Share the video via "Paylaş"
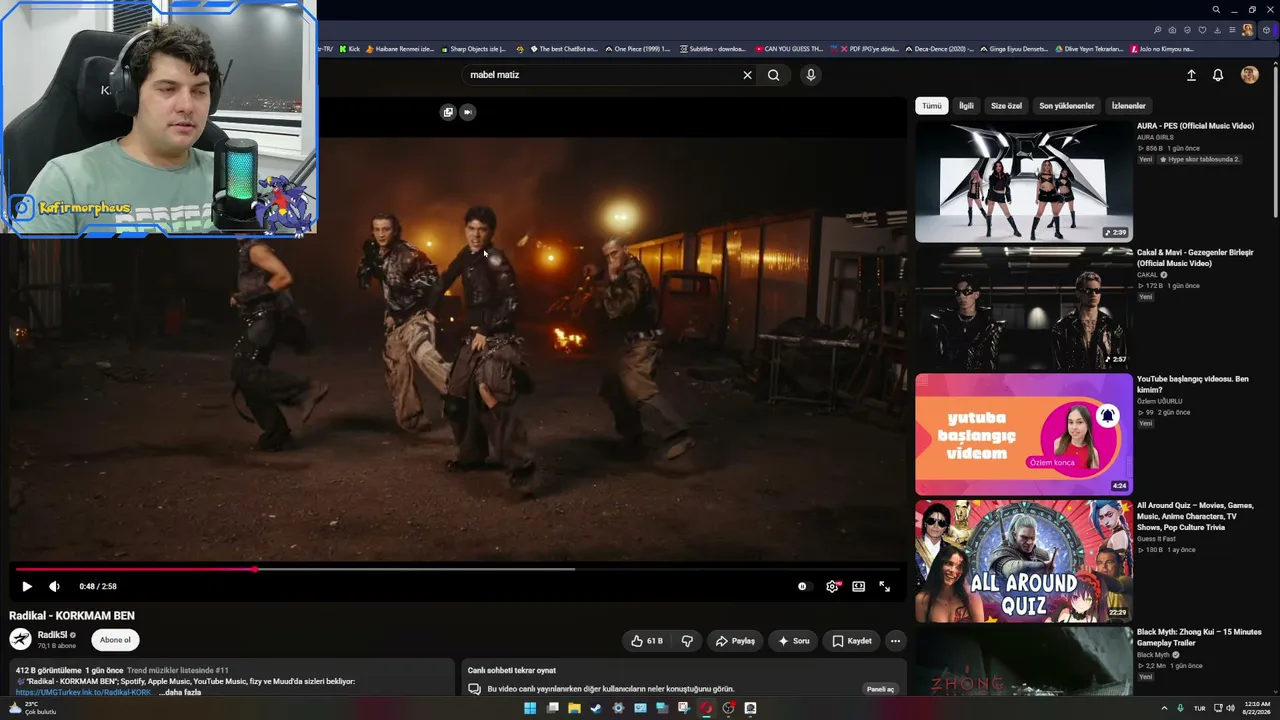This screenshot has height=720, width=1280. point(735,641)
